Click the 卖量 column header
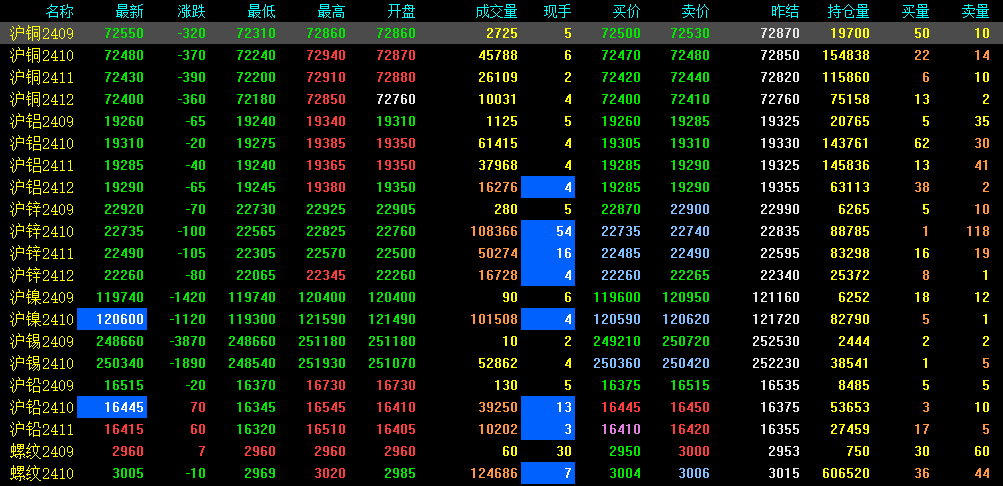Viewport: 1003px width, 486px height. pyautogui.click(x=976, y=11)
